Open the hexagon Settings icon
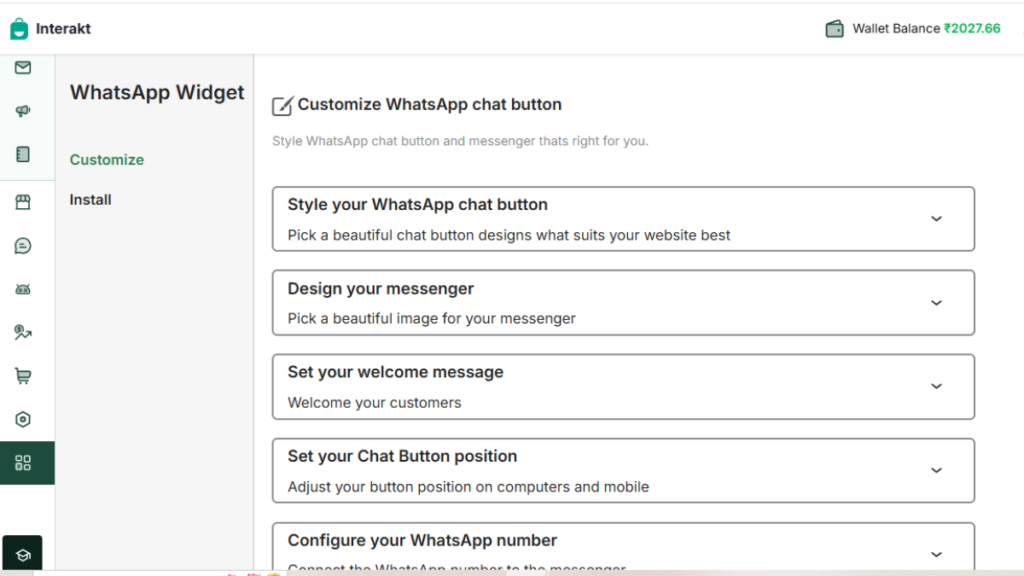The width and height of the screenshot is (1024, 576). click(25, 419)
